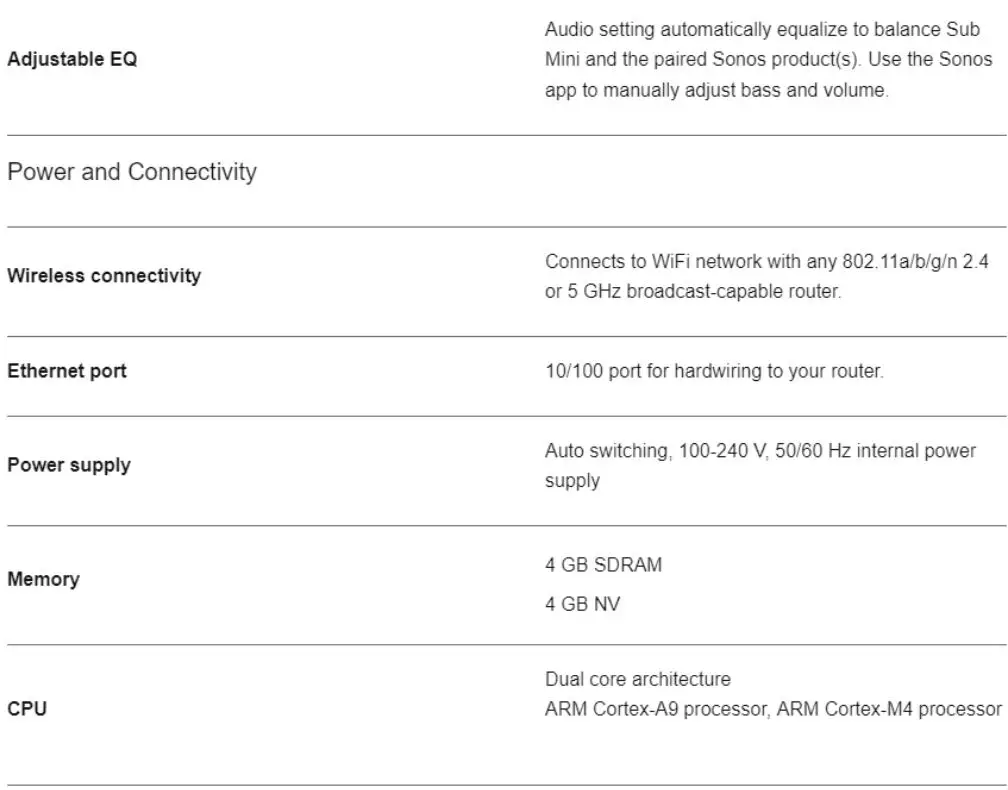Image resolution: width=1008 pixels, height=790 pixels.
Task: Click the "Power supply" row label
Action: (68, 465)
